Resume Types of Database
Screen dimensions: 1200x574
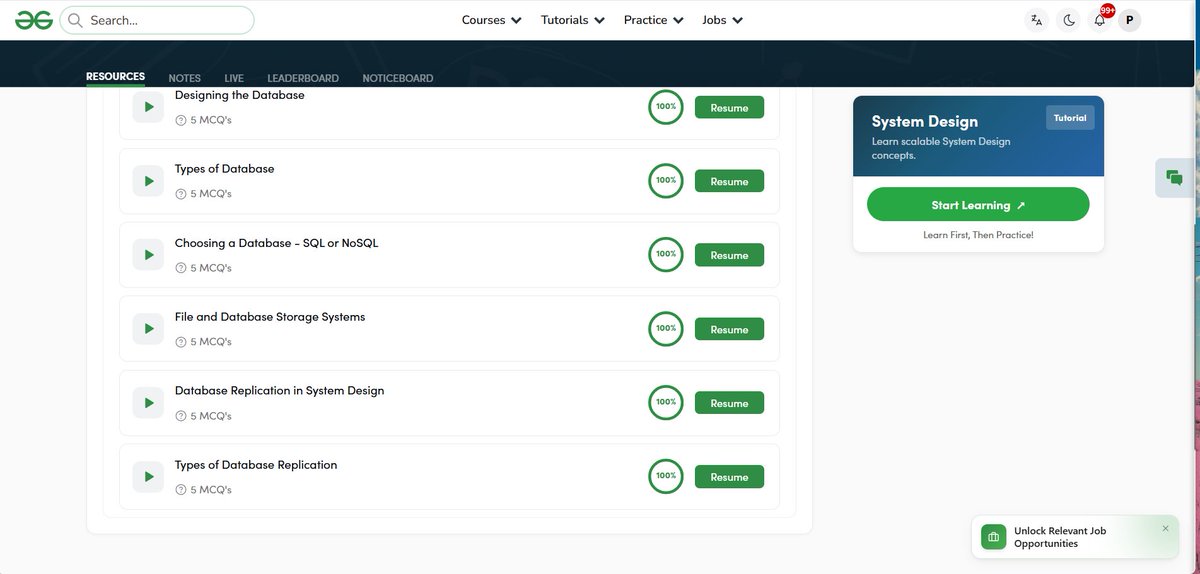click(729, 182)
